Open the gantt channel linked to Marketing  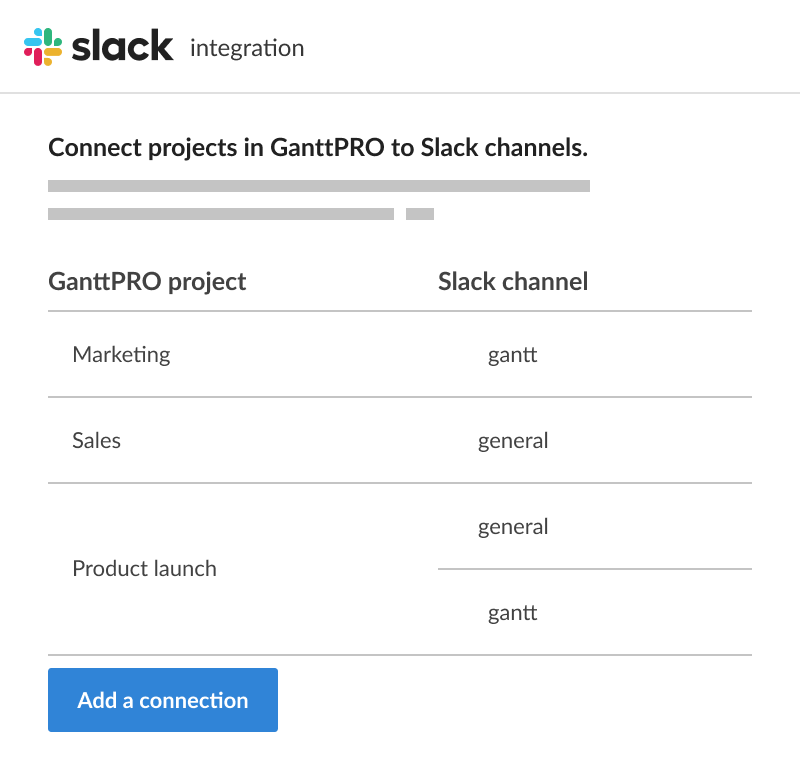512,355
